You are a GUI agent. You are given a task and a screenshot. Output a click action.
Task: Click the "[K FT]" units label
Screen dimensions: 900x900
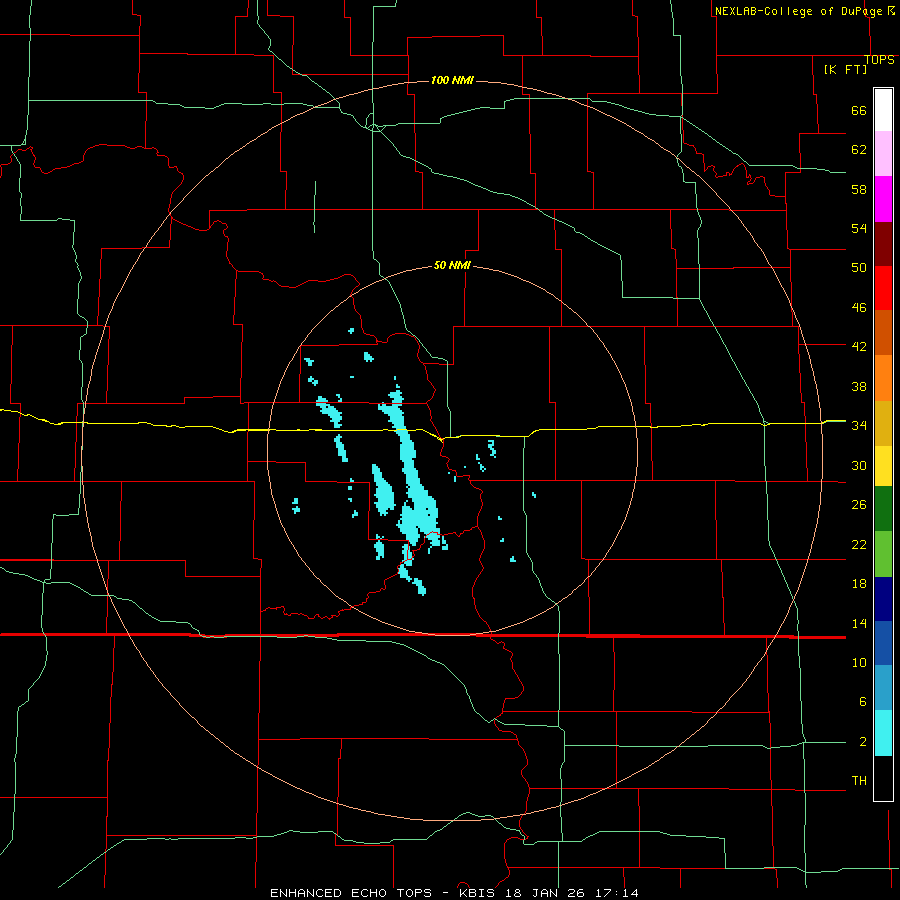click(845, 69)
